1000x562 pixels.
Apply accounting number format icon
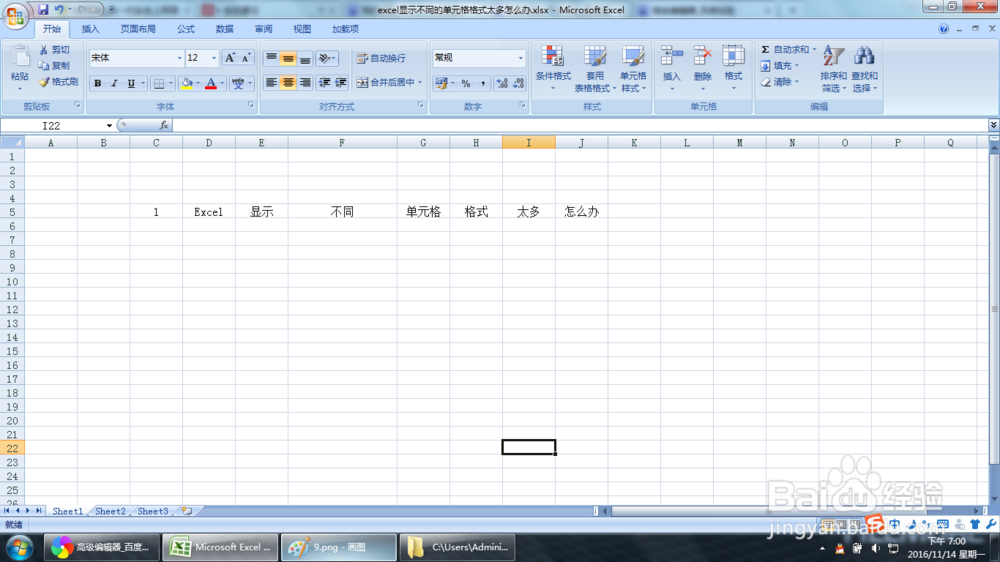pos(441,84)
